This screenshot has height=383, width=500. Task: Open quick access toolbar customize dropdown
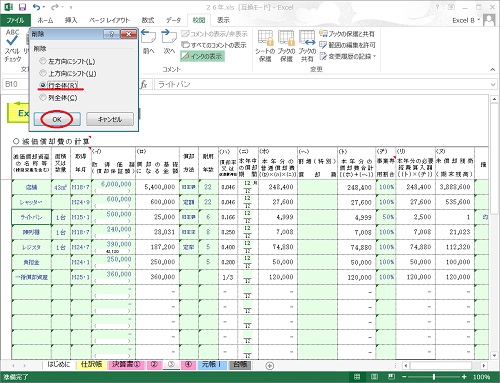71,7
